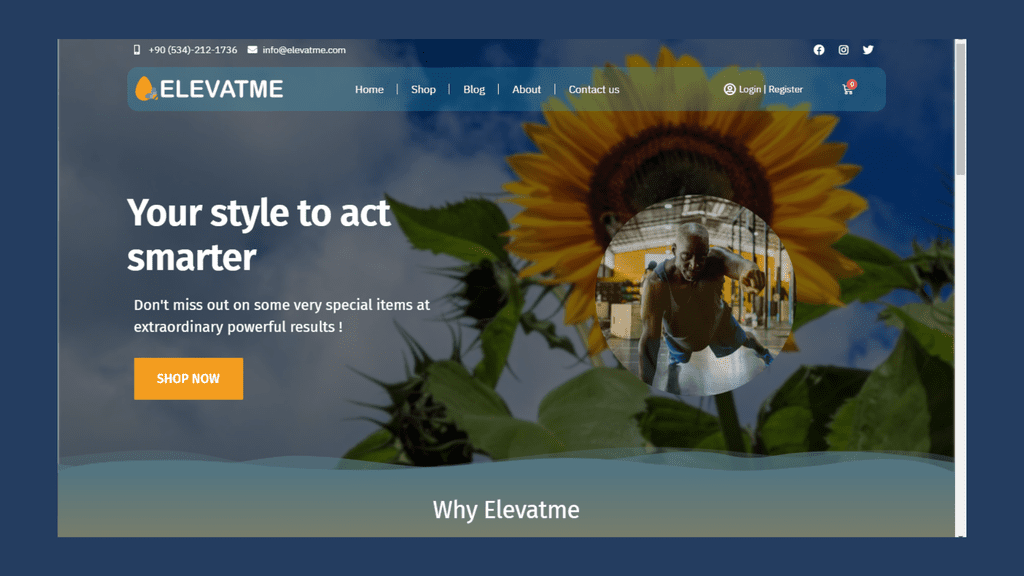Click the Login link
The height and width of the screenshot is (576, 1024).
point(750,89)
